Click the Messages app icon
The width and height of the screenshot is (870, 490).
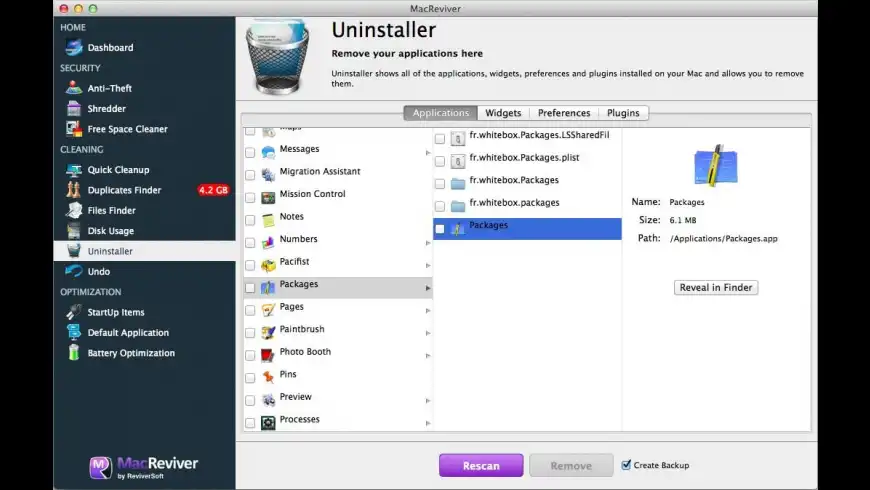tap(268, 153)
